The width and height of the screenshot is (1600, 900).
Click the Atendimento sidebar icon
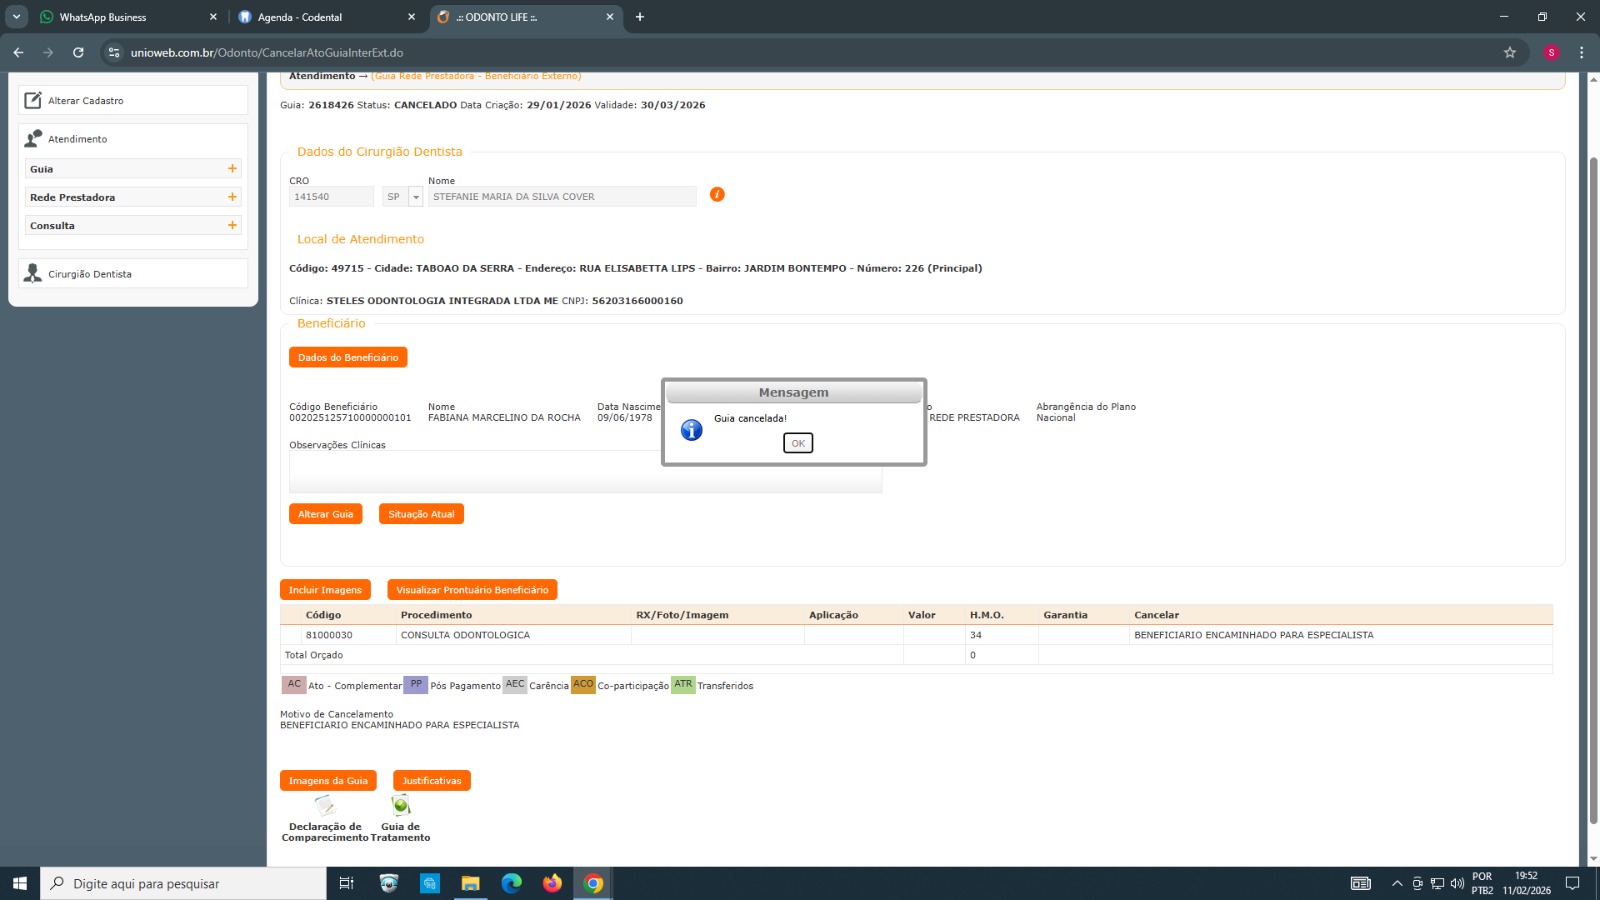click(x=33, y=138)
